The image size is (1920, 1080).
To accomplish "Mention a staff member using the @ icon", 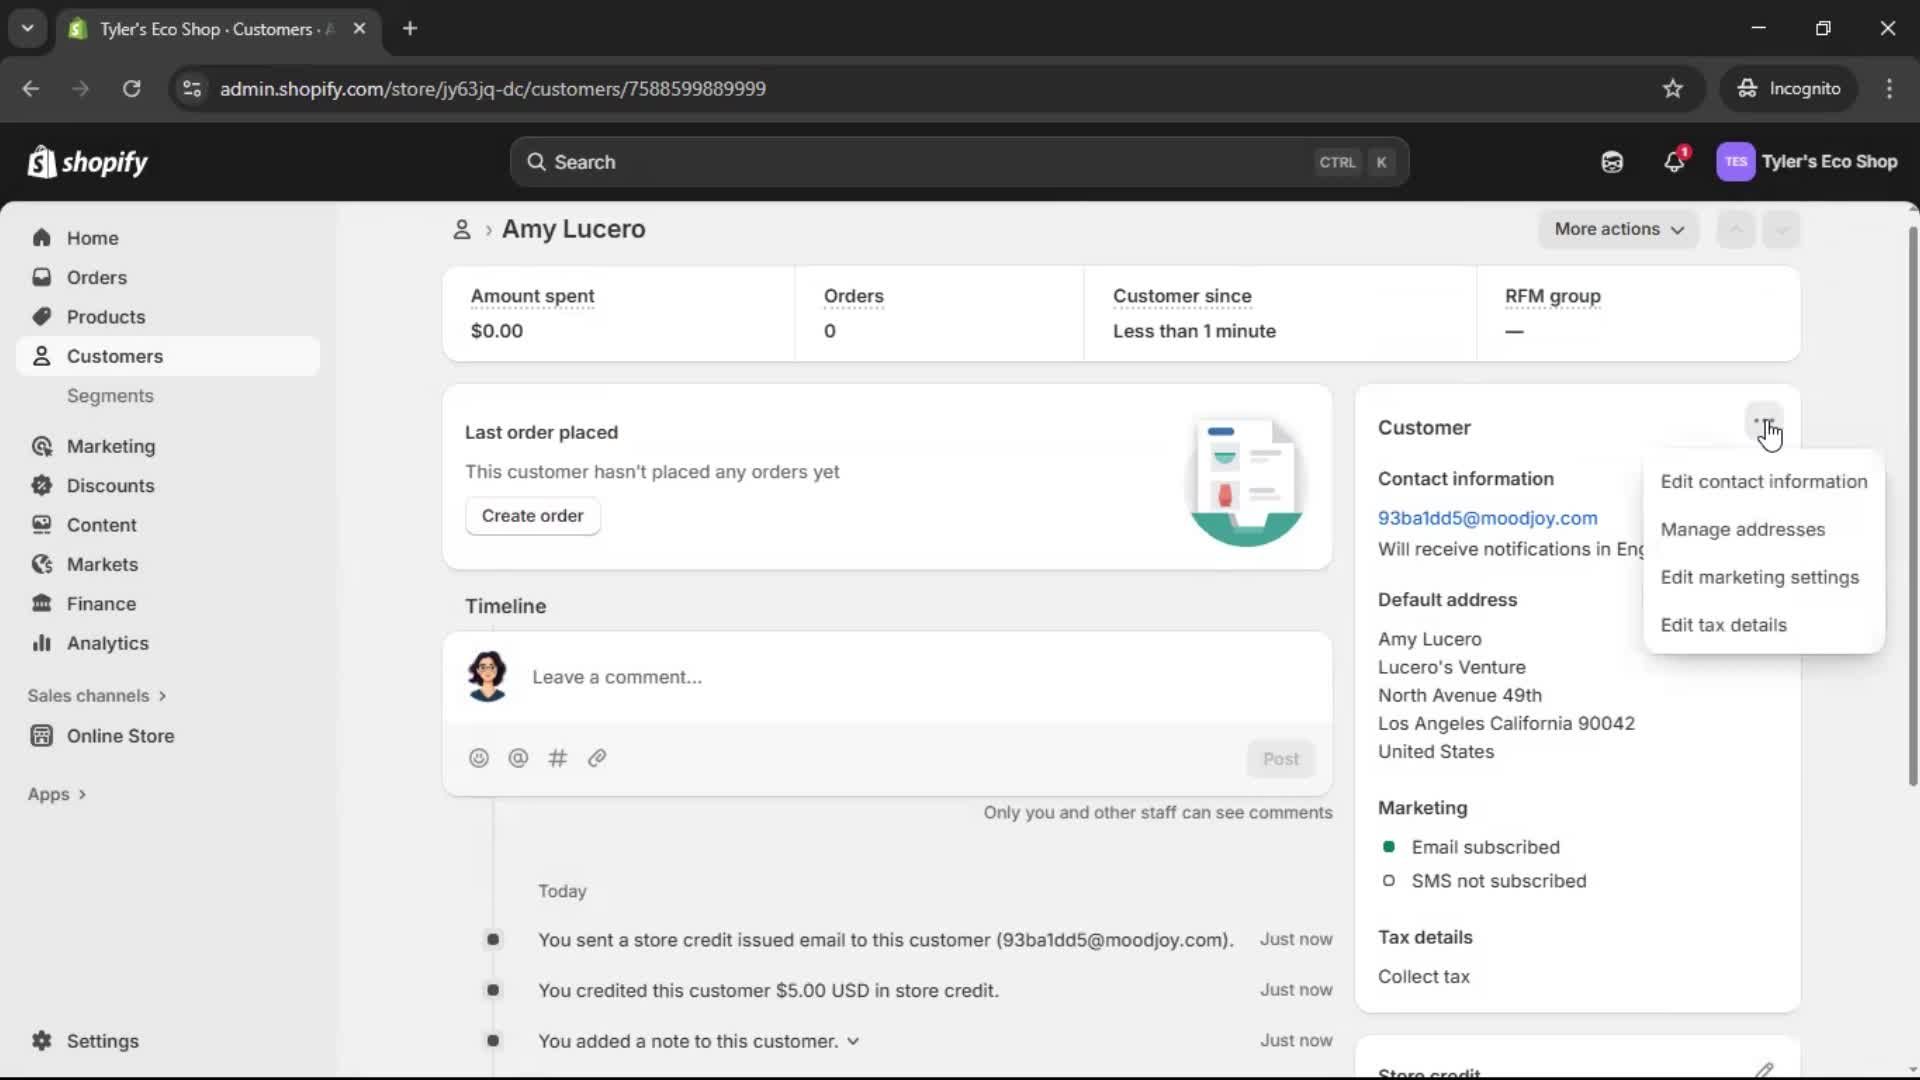I will click(518, 758).
